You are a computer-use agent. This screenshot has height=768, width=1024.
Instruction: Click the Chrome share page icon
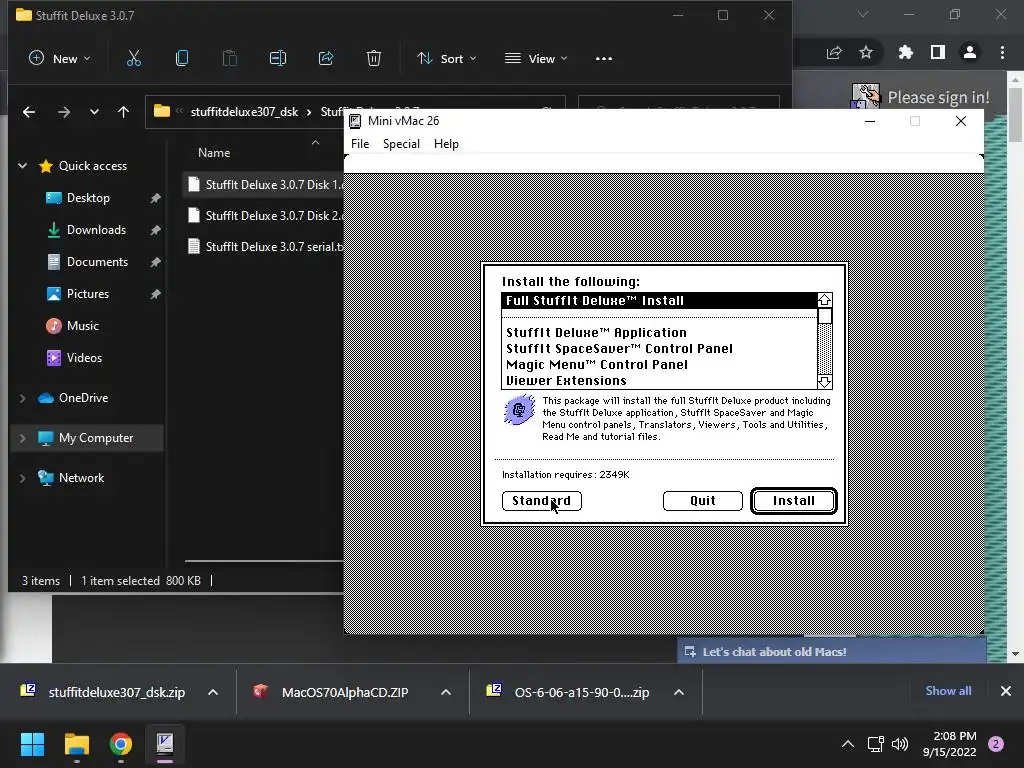pos(834,52)
